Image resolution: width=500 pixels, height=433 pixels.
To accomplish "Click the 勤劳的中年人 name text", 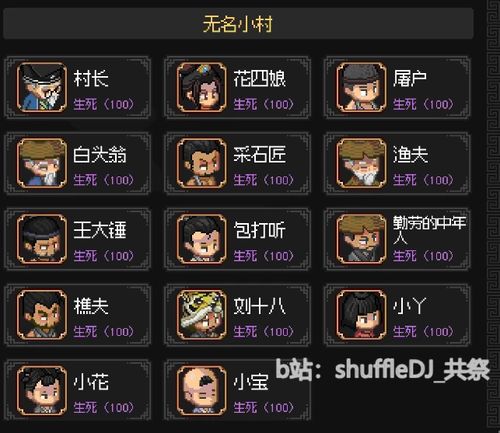I will 429,230.
